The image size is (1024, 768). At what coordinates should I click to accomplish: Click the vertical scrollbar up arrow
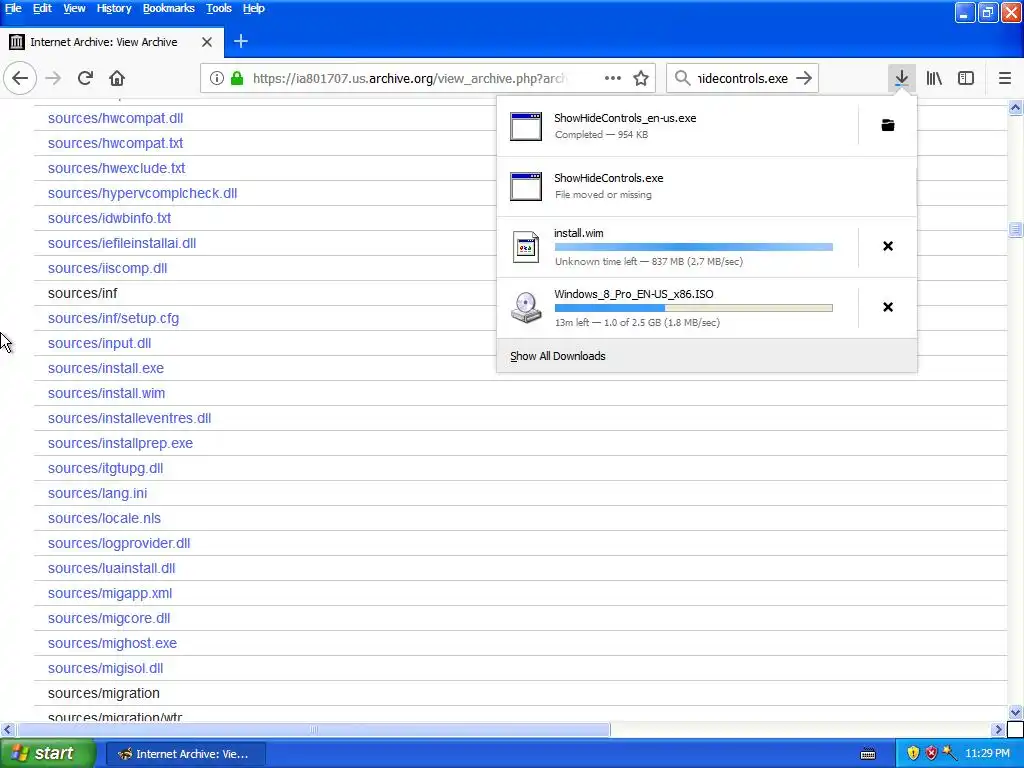click(x=1015, y=108)
